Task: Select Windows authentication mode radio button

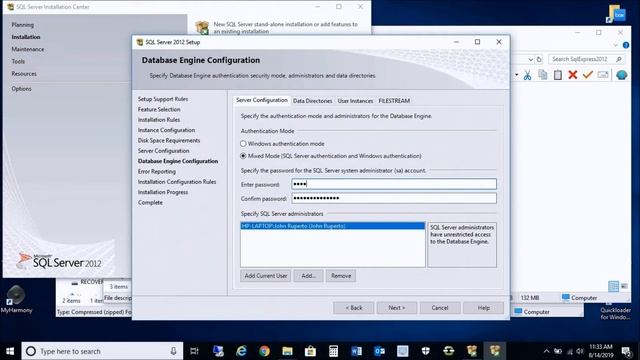Action: [x=243, y=144]
